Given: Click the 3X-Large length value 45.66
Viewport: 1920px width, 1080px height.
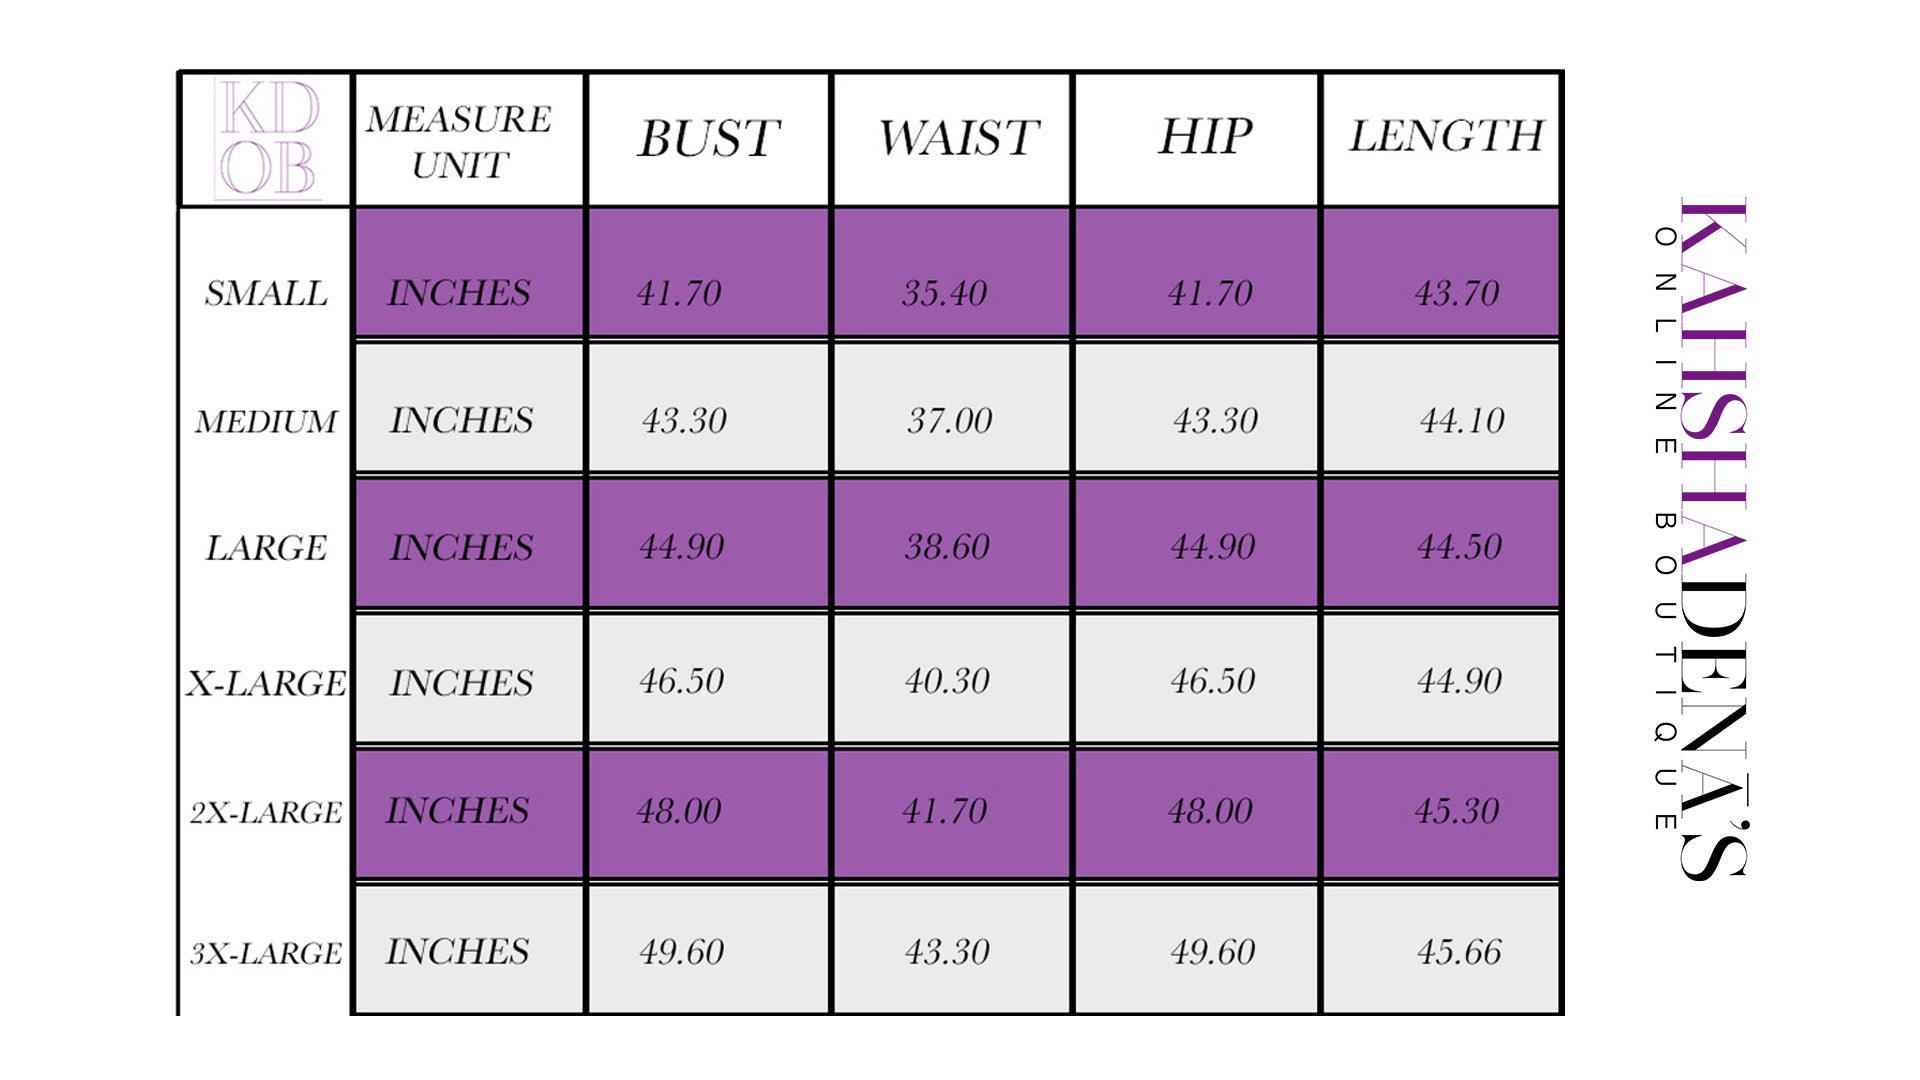Looking at the screenshot, I should [1459, 951].
